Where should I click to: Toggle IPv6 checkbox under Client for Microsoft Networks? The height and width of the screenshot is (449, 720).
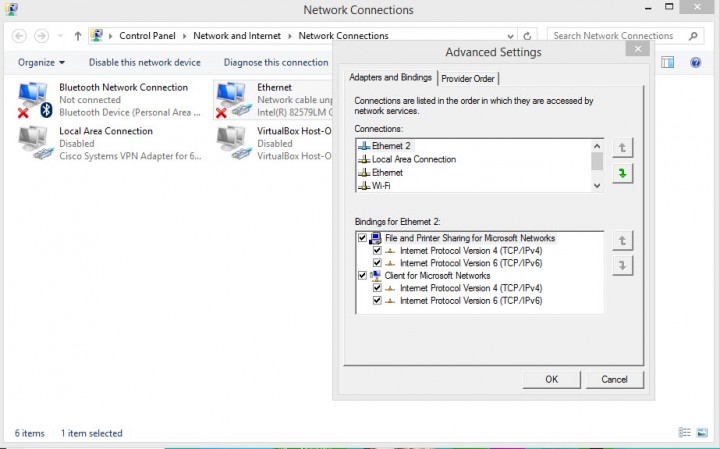click(x=377, y=301)
